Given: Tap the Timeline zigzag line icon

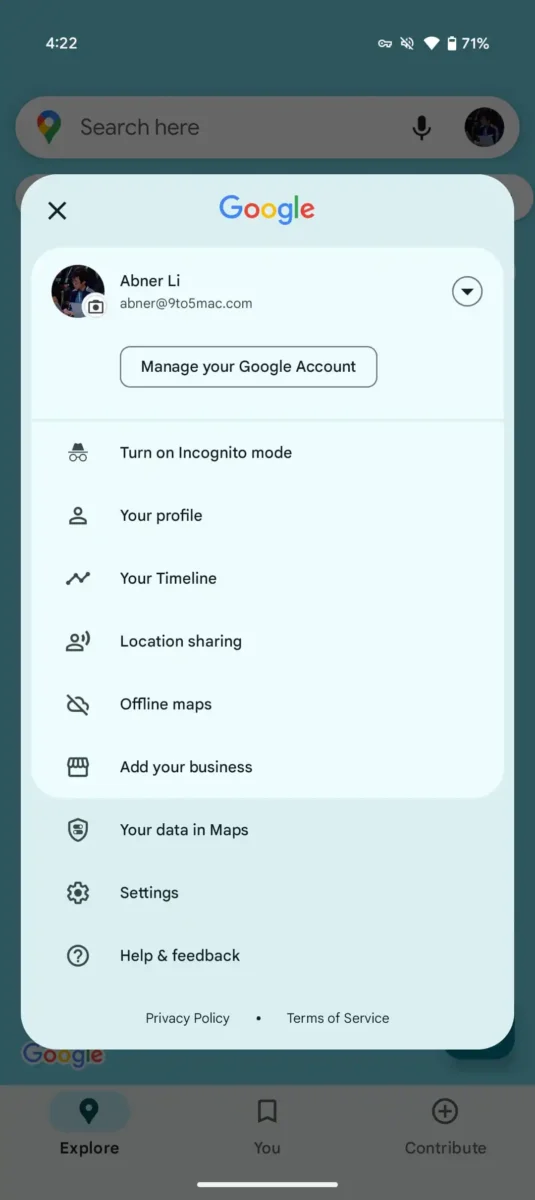Looking at the screenshot, I should click(78, 578).
